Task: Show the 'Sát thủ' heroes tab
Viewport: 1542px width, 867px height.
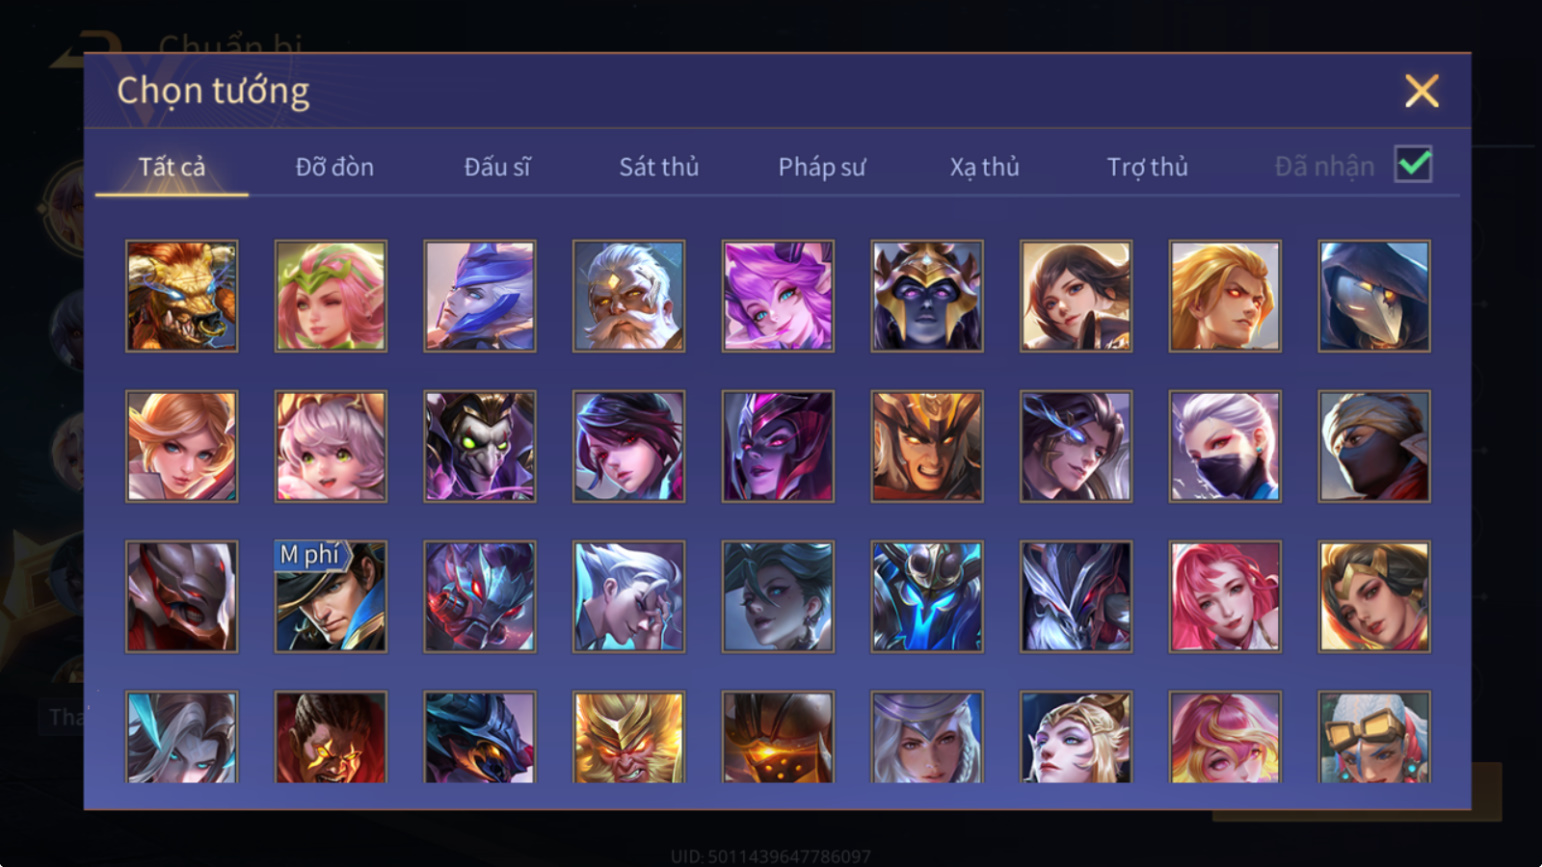Action: (x=659, y=167)
